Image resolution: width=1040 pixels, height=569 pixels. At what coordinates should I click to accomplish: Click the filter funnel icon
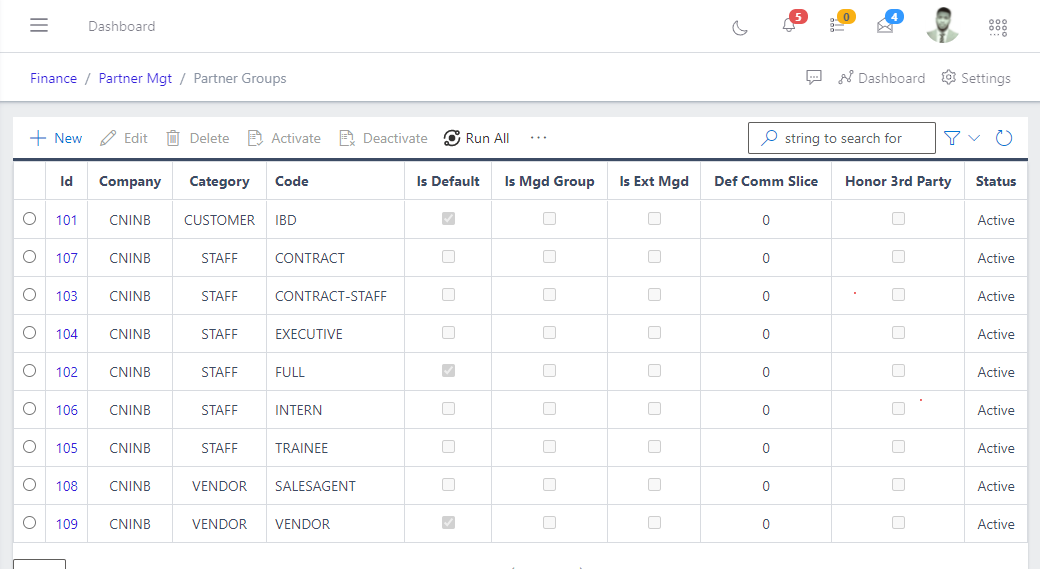click(952, 138)
